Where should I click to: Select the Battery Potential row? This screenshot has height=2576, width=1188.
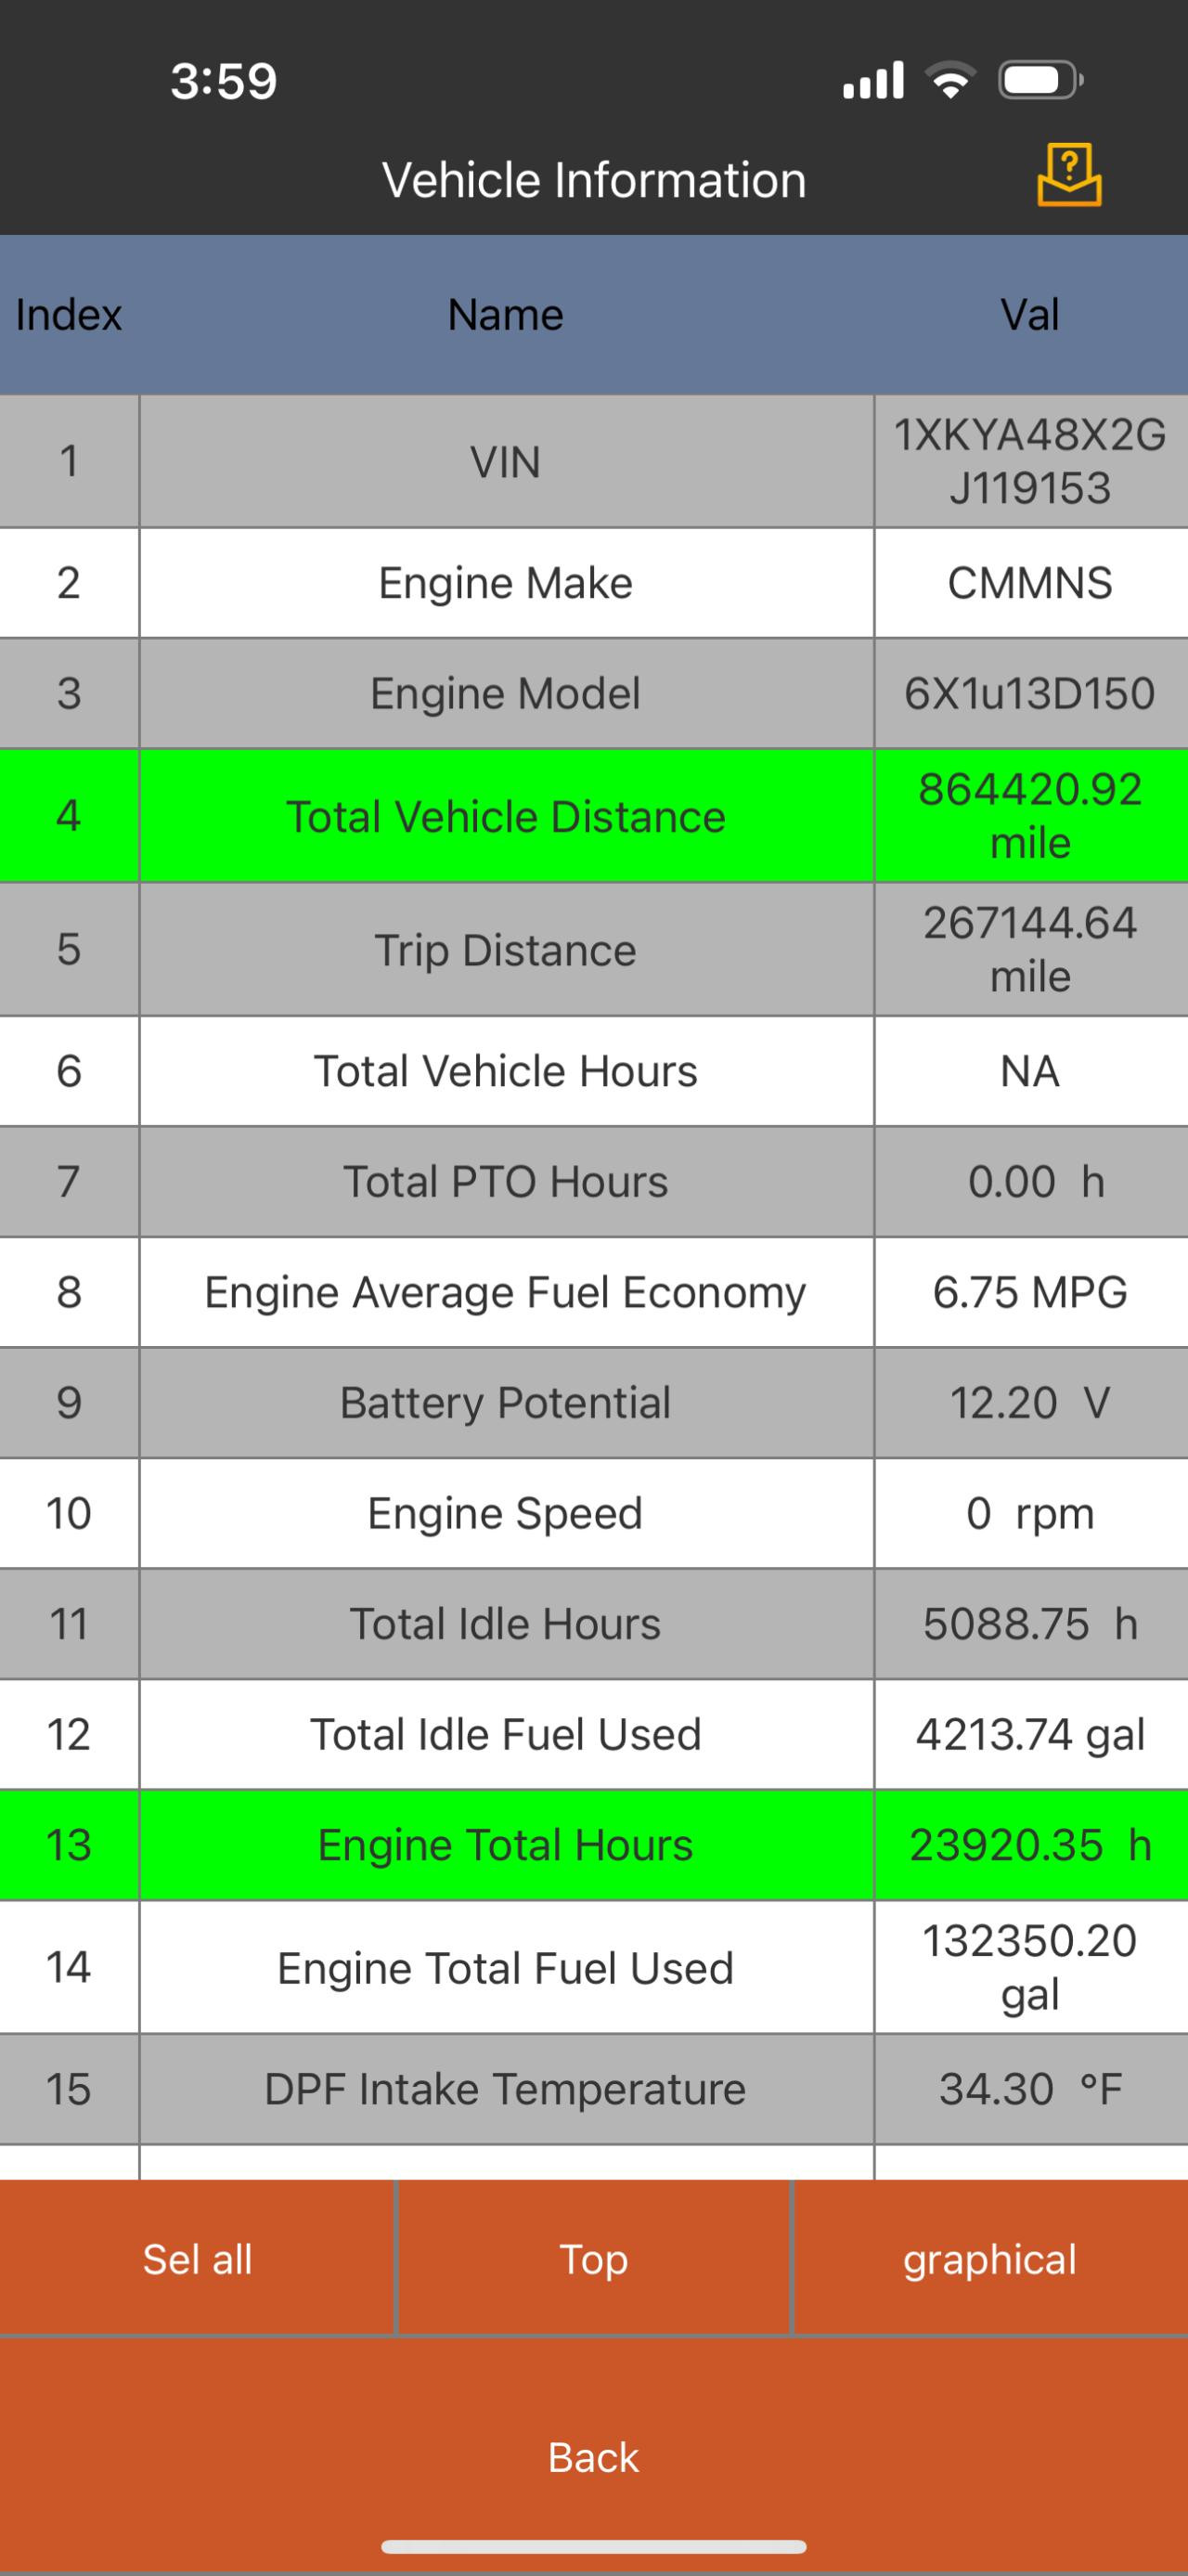[506, 1402]
